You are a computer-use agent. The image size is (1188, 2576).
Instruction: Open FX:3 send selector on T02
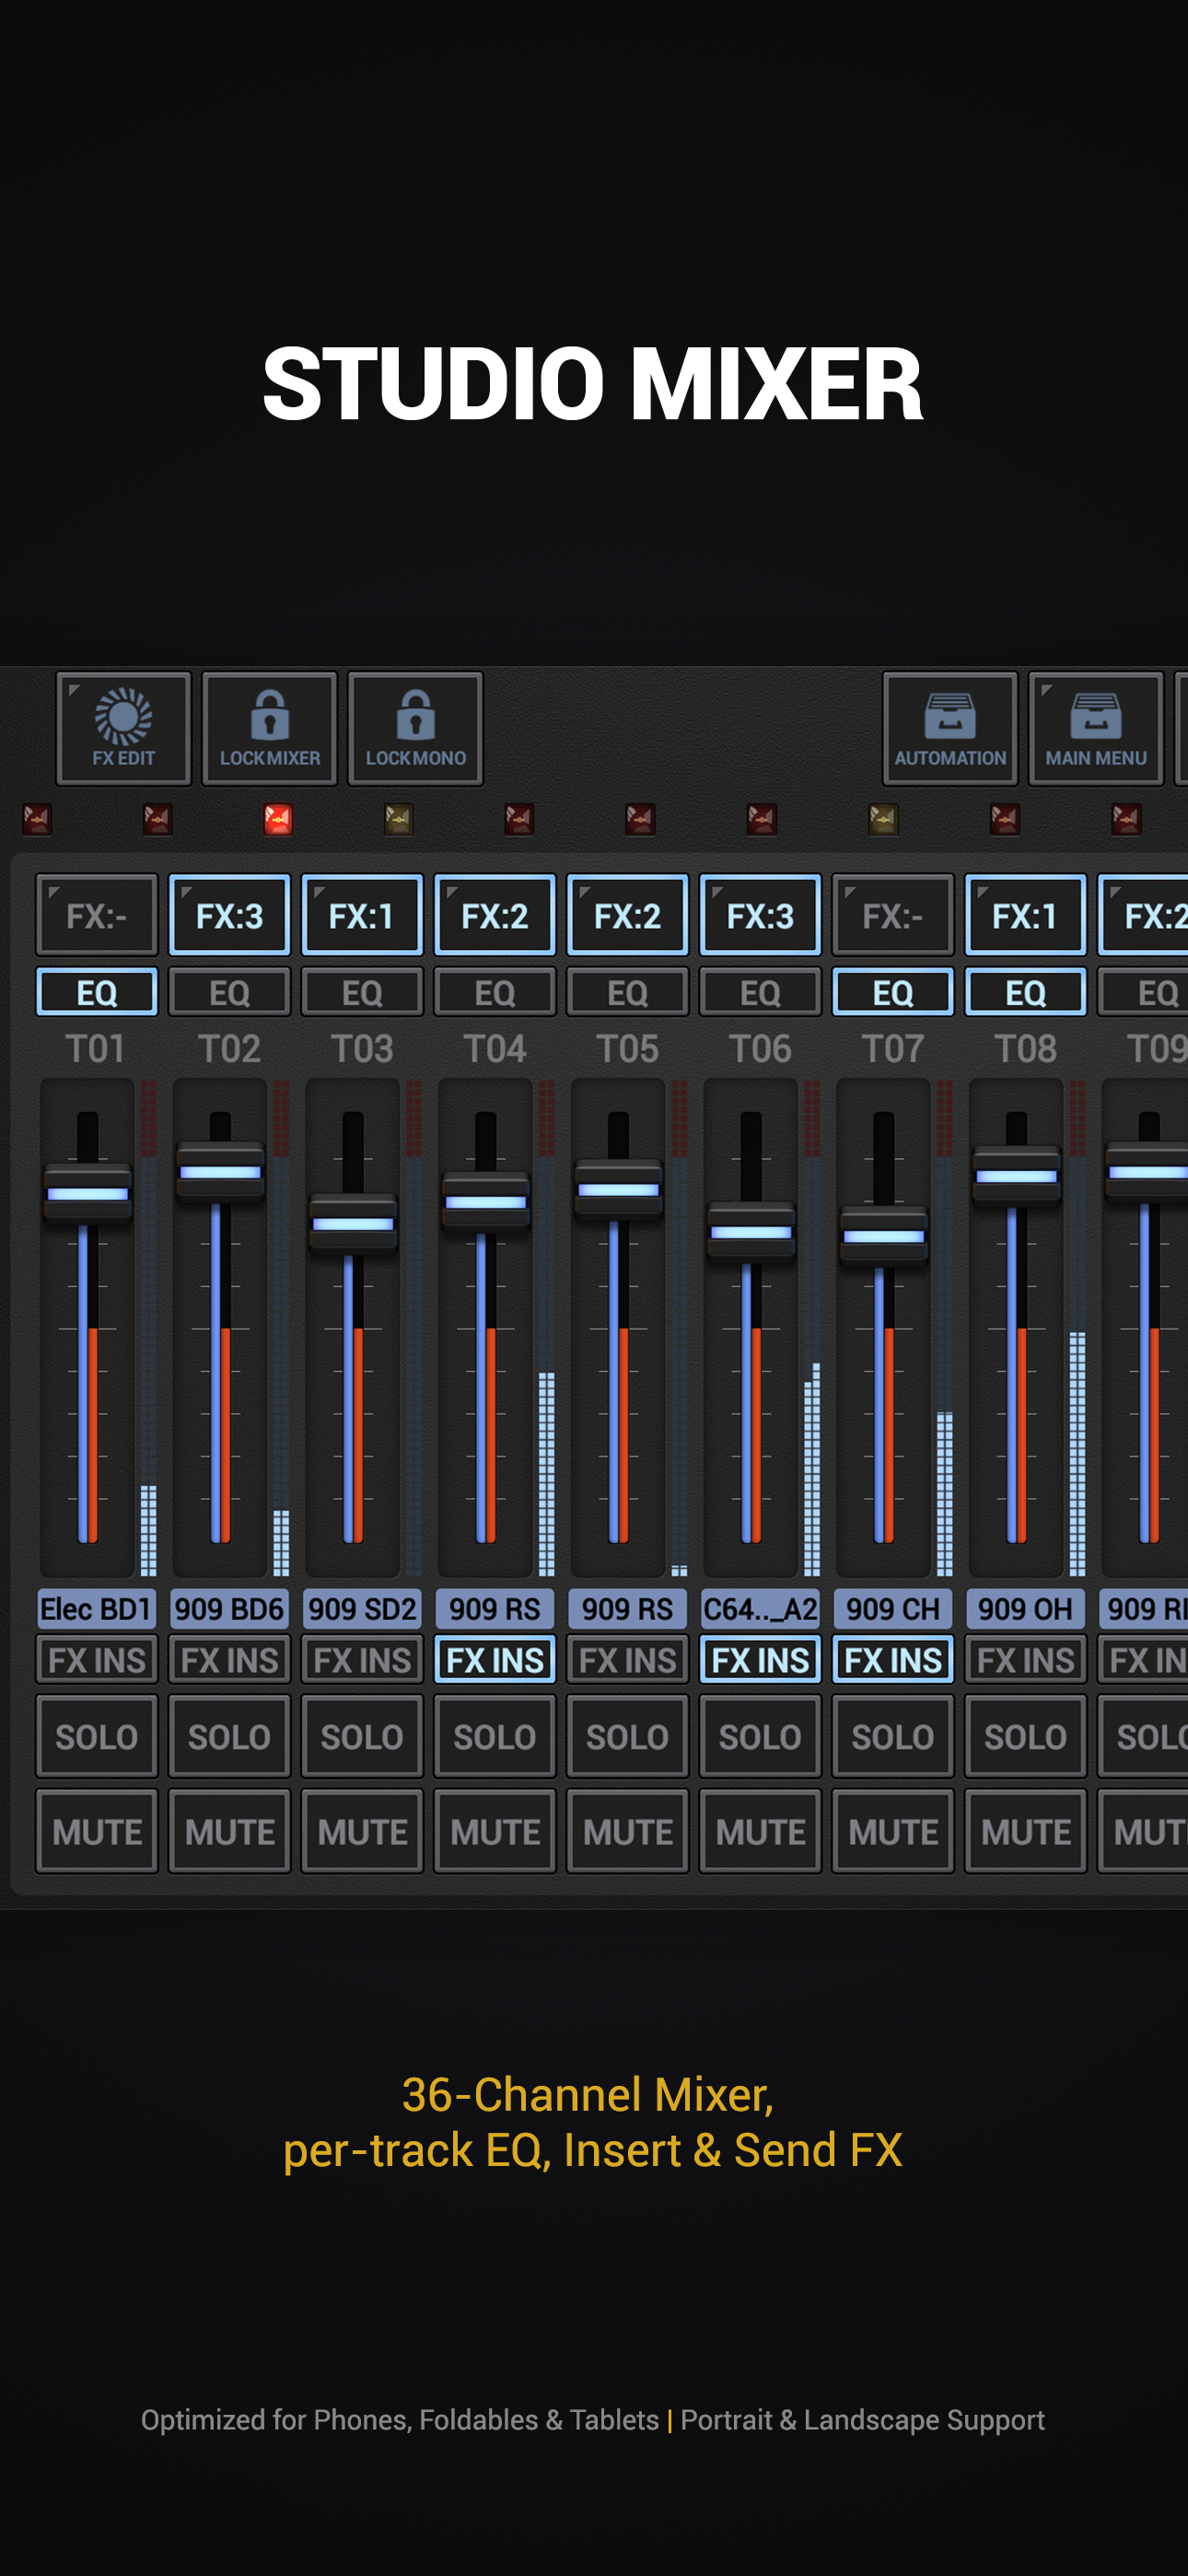click(x=230, y=915)
